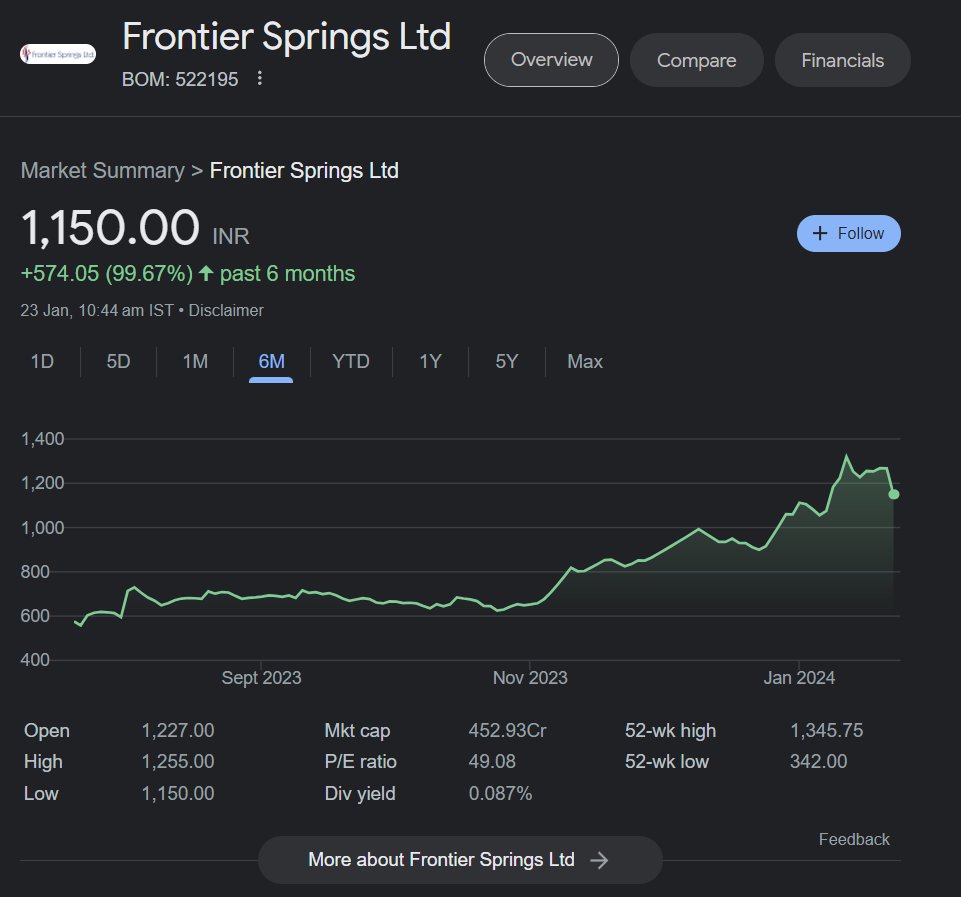Click the Sept 2023 axis label
961x897 pixels.
tap(261, 678)
